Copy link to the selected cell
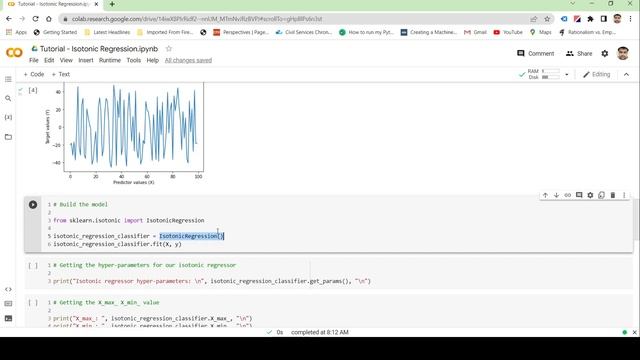This screenshot has height=360, width=640. click(568, 195)
